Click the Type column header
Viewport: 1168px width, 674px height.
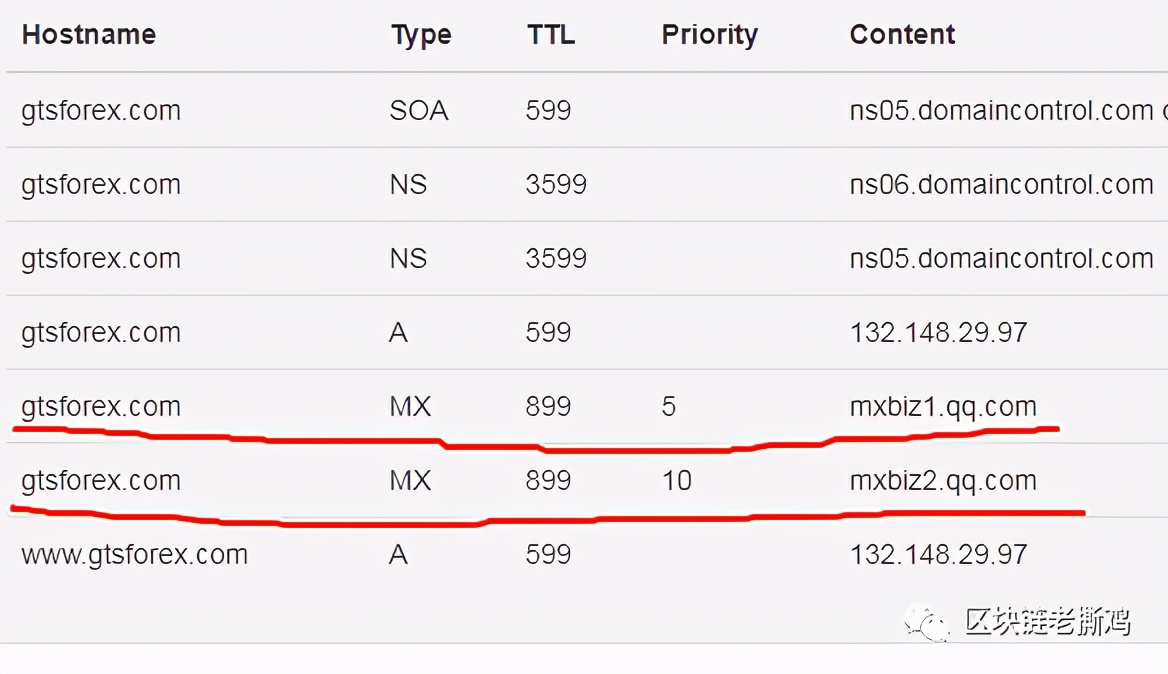pyautogui.click(x=422, y=35)
